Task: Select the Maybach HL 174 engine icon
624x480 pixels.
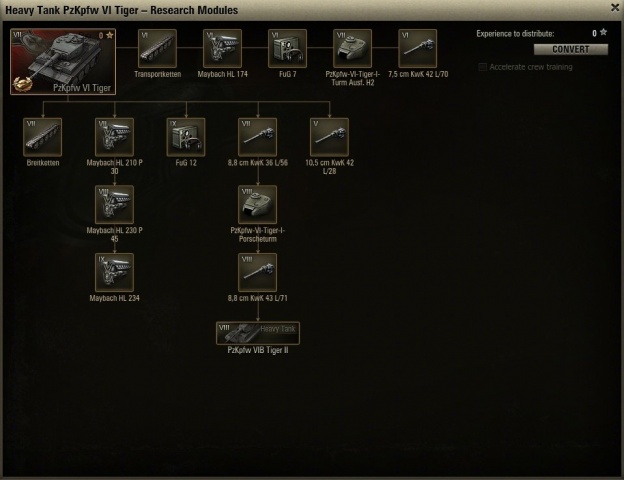Action: pyautogui.click(x=222, y=48)
